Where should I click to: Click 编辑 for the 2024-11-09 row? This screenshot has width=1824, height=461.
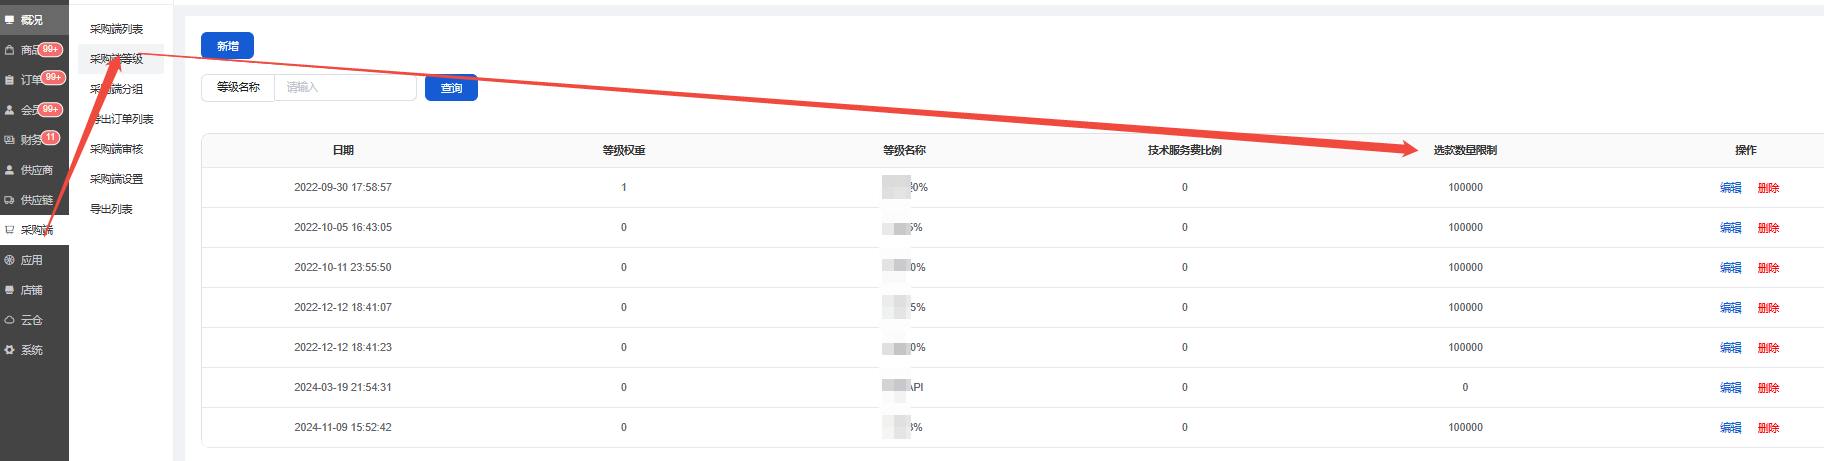coord(1730,428)
